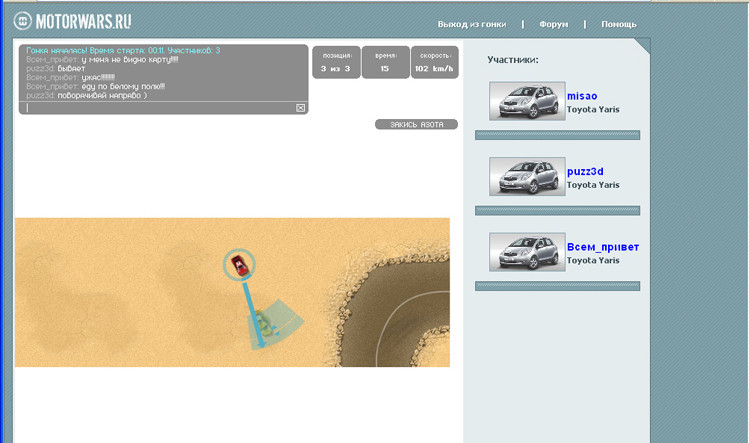Open Всем_привет's player profile link

pyautogui.click(x=602, y=247)
